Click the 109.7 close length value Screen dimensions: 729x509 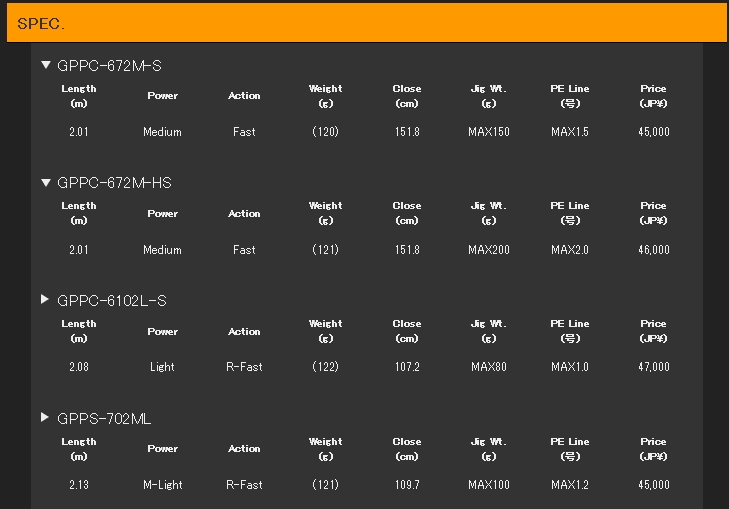[x=407, y=485]
